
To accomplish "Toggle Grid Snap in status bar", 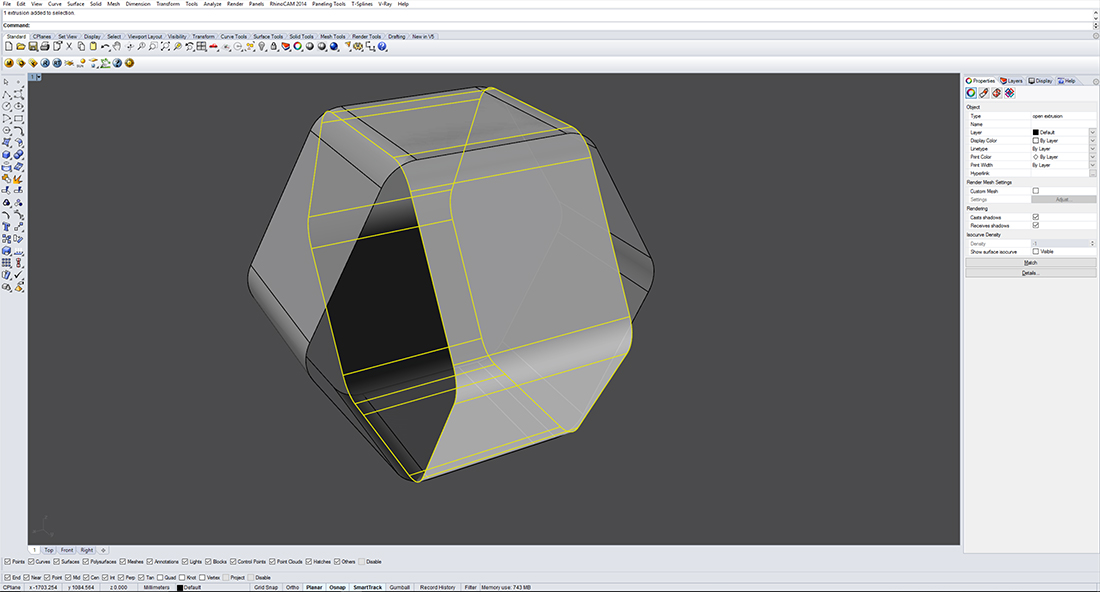I will tap(266, 587).
